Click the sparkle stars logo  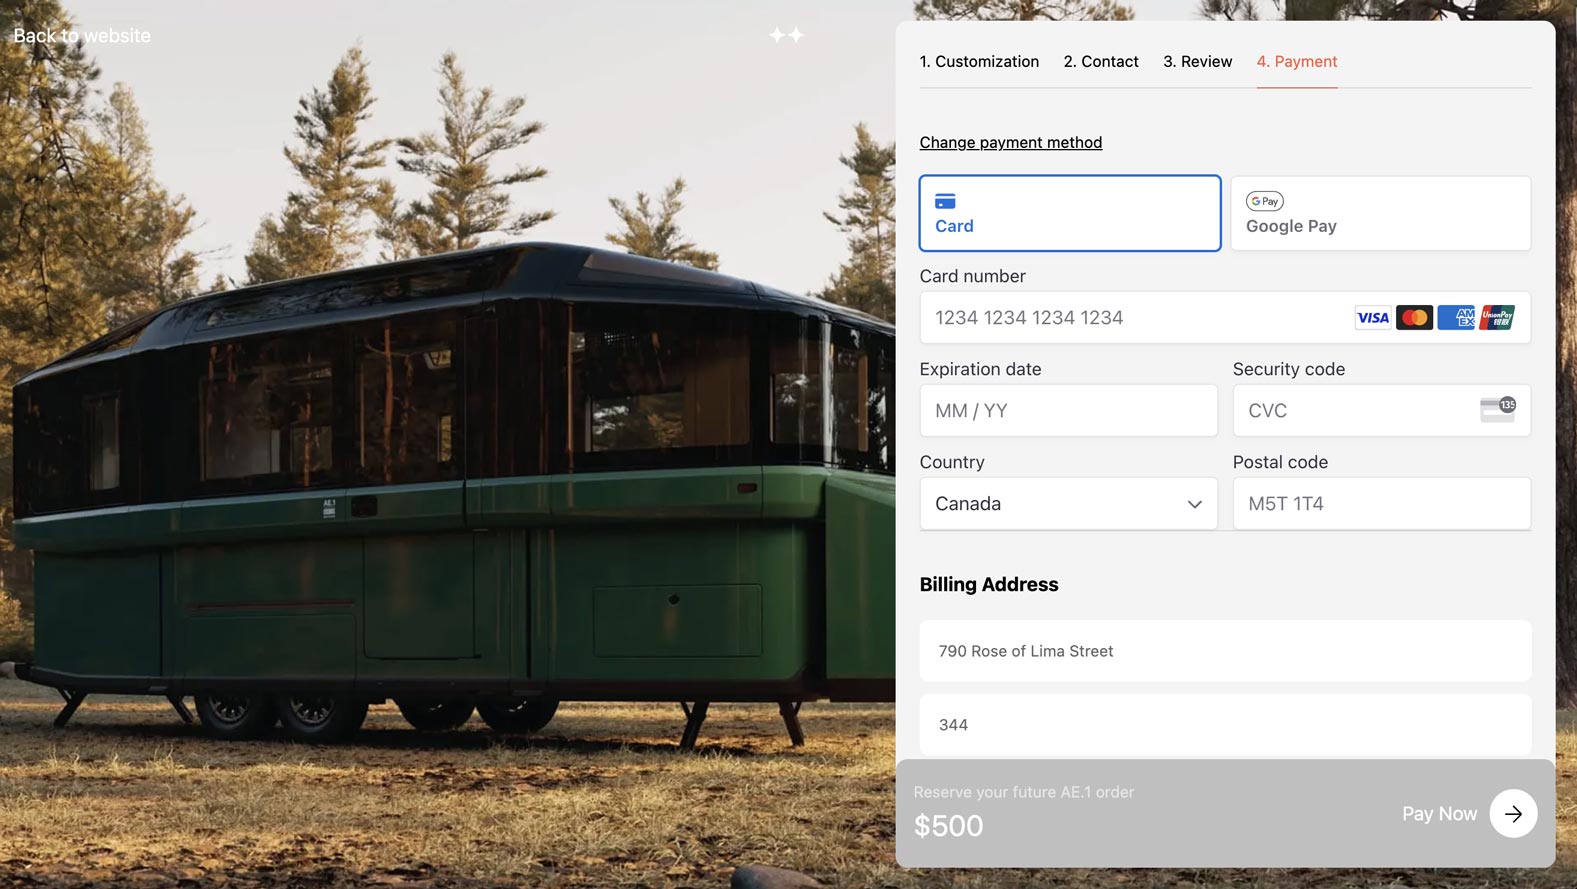(x=786, y=35)
